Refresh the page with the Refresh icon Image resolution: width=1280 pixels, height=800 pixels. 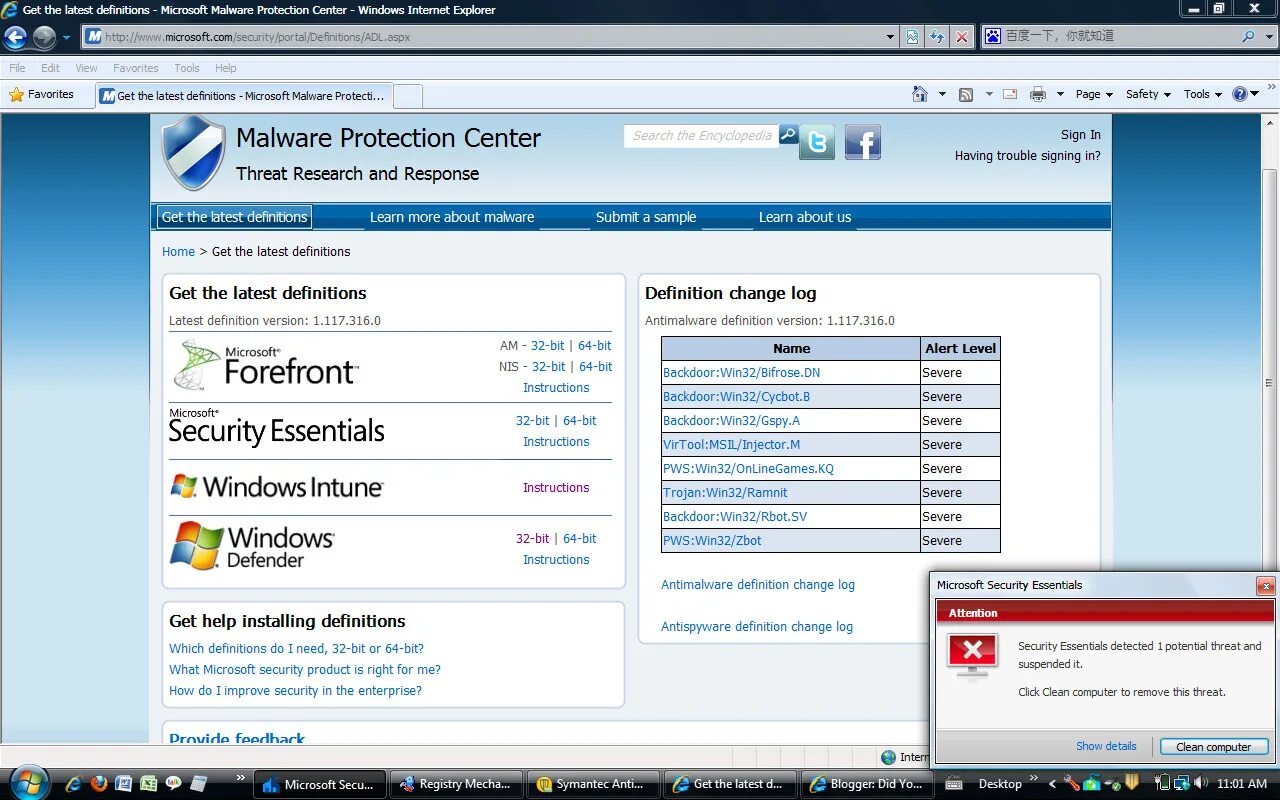pyautogui.click(x=937, y=37)
